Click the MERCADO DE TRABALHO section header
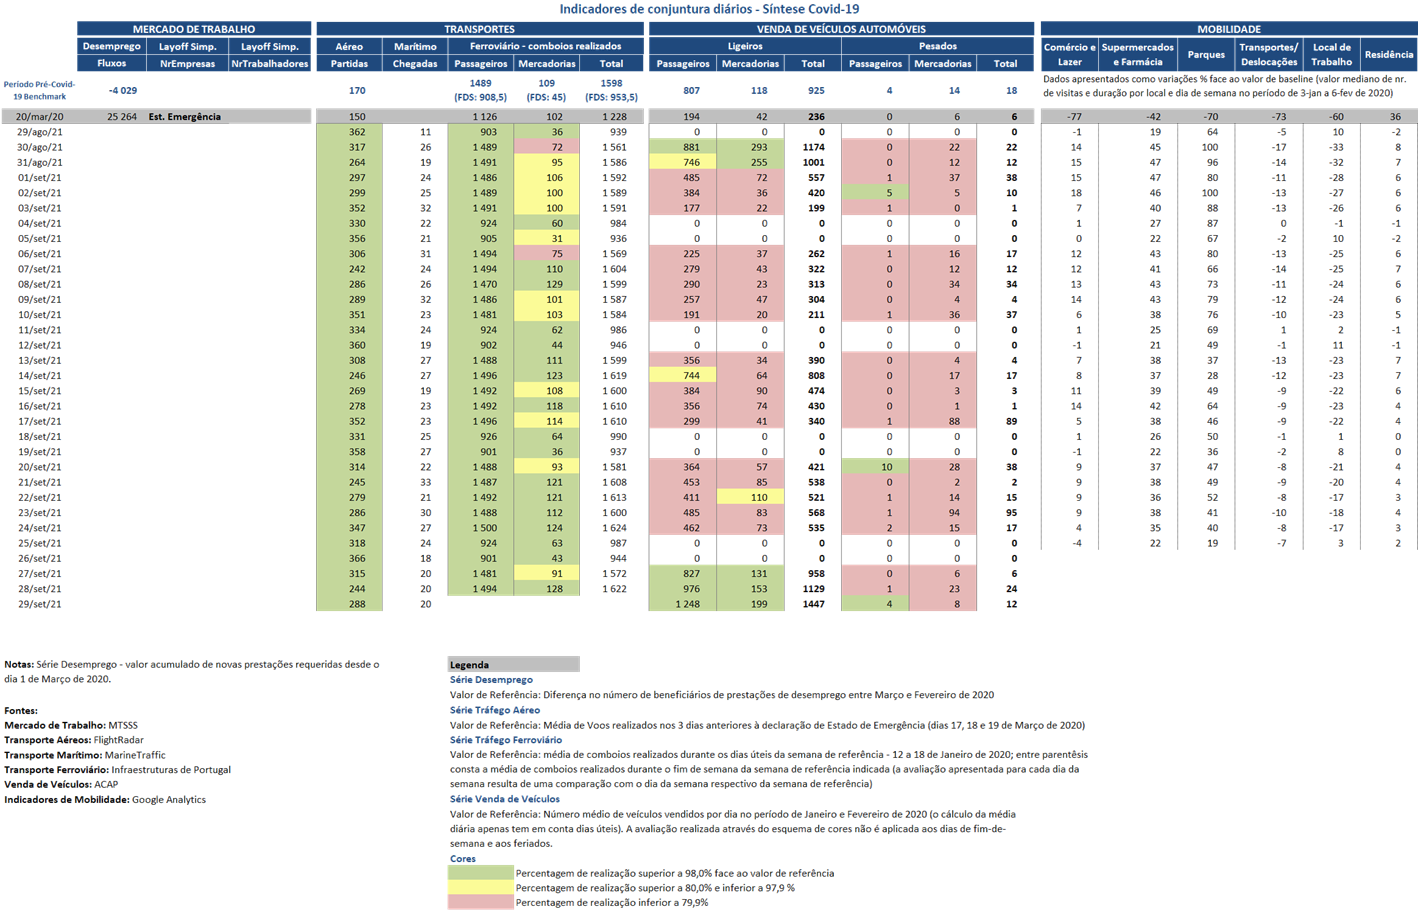1418x915 pixels. [194, 29]
